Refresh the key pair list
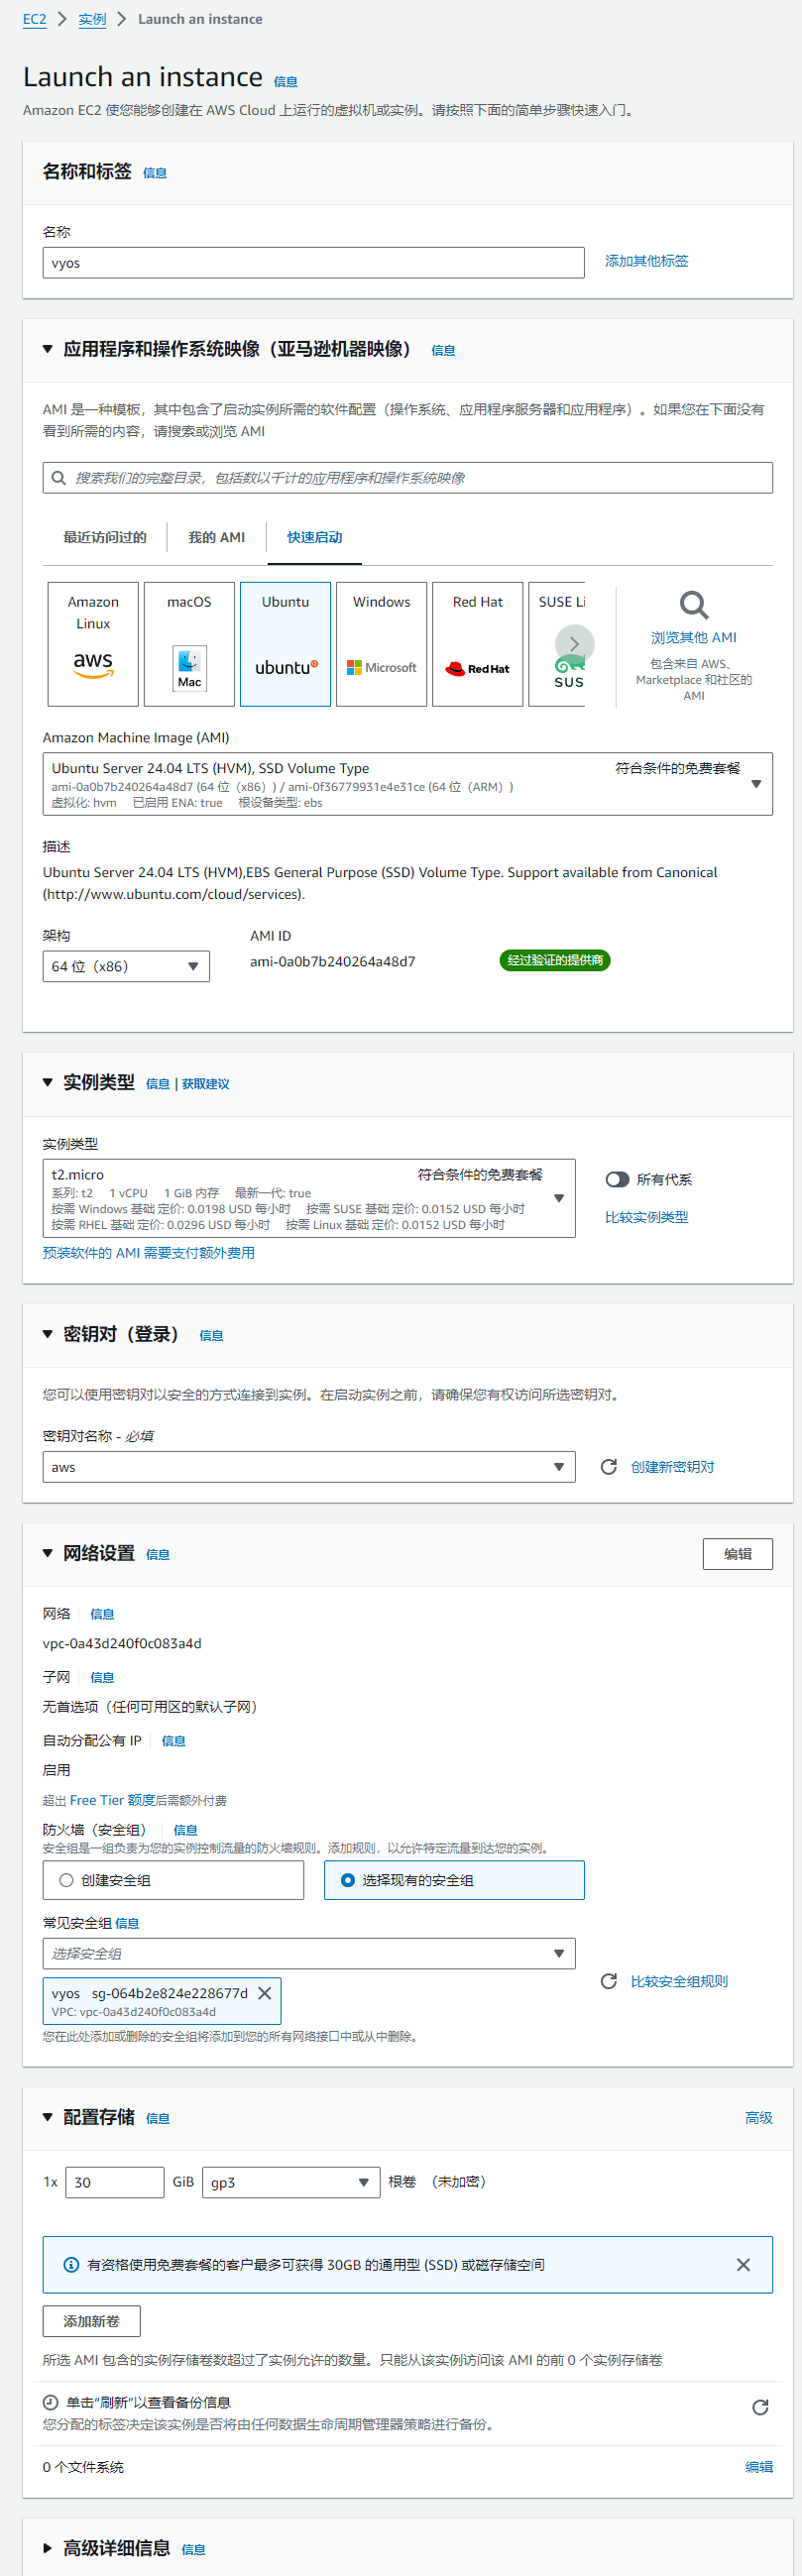802x2576 pixels. 608,1467
